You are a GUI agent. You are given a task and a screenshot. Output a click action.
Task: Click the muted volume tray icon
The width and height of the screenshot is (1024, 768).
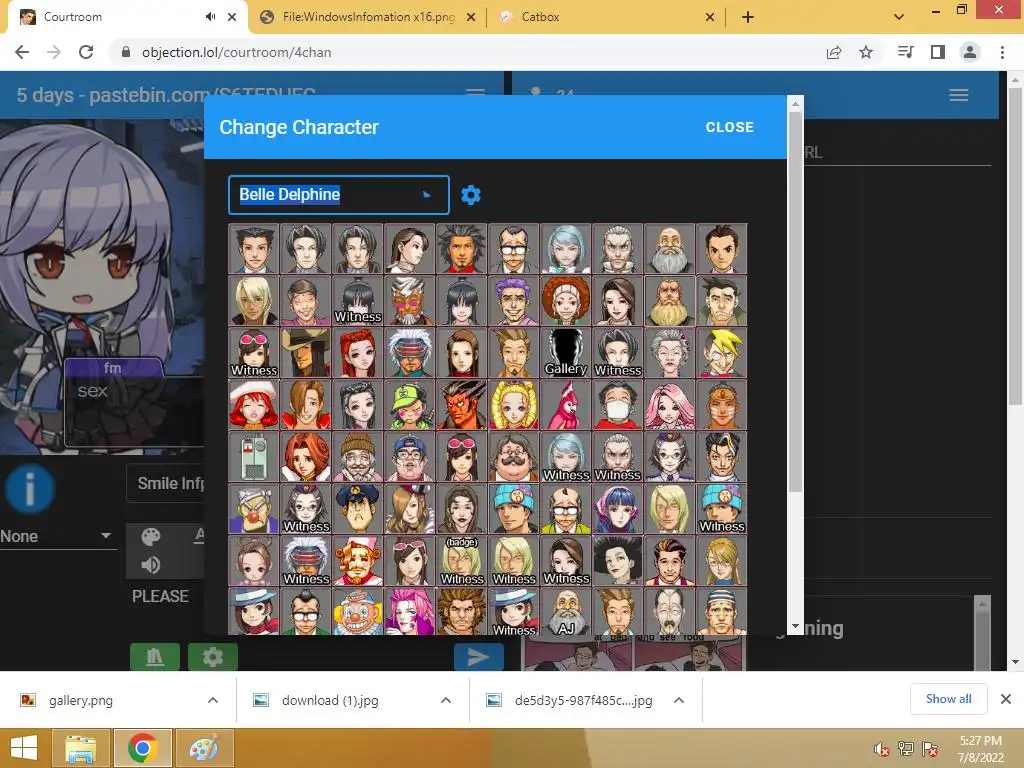882,750
